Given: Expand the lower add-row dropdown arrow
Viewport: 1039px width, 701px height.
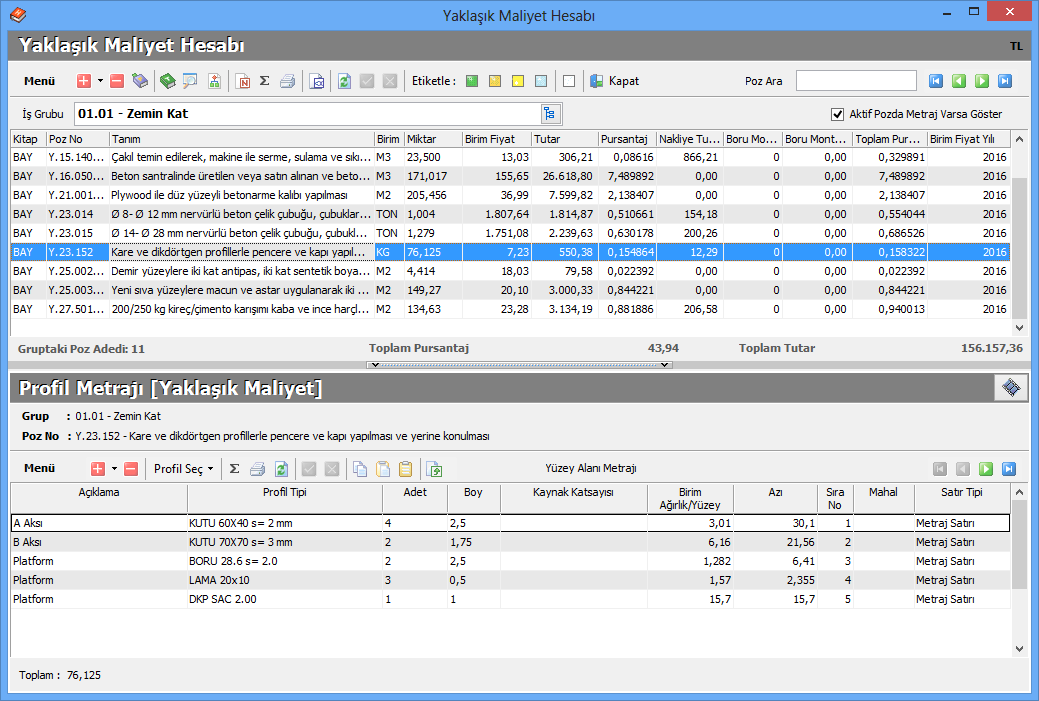Looking at the screenshot, I should tap(114, 468).
